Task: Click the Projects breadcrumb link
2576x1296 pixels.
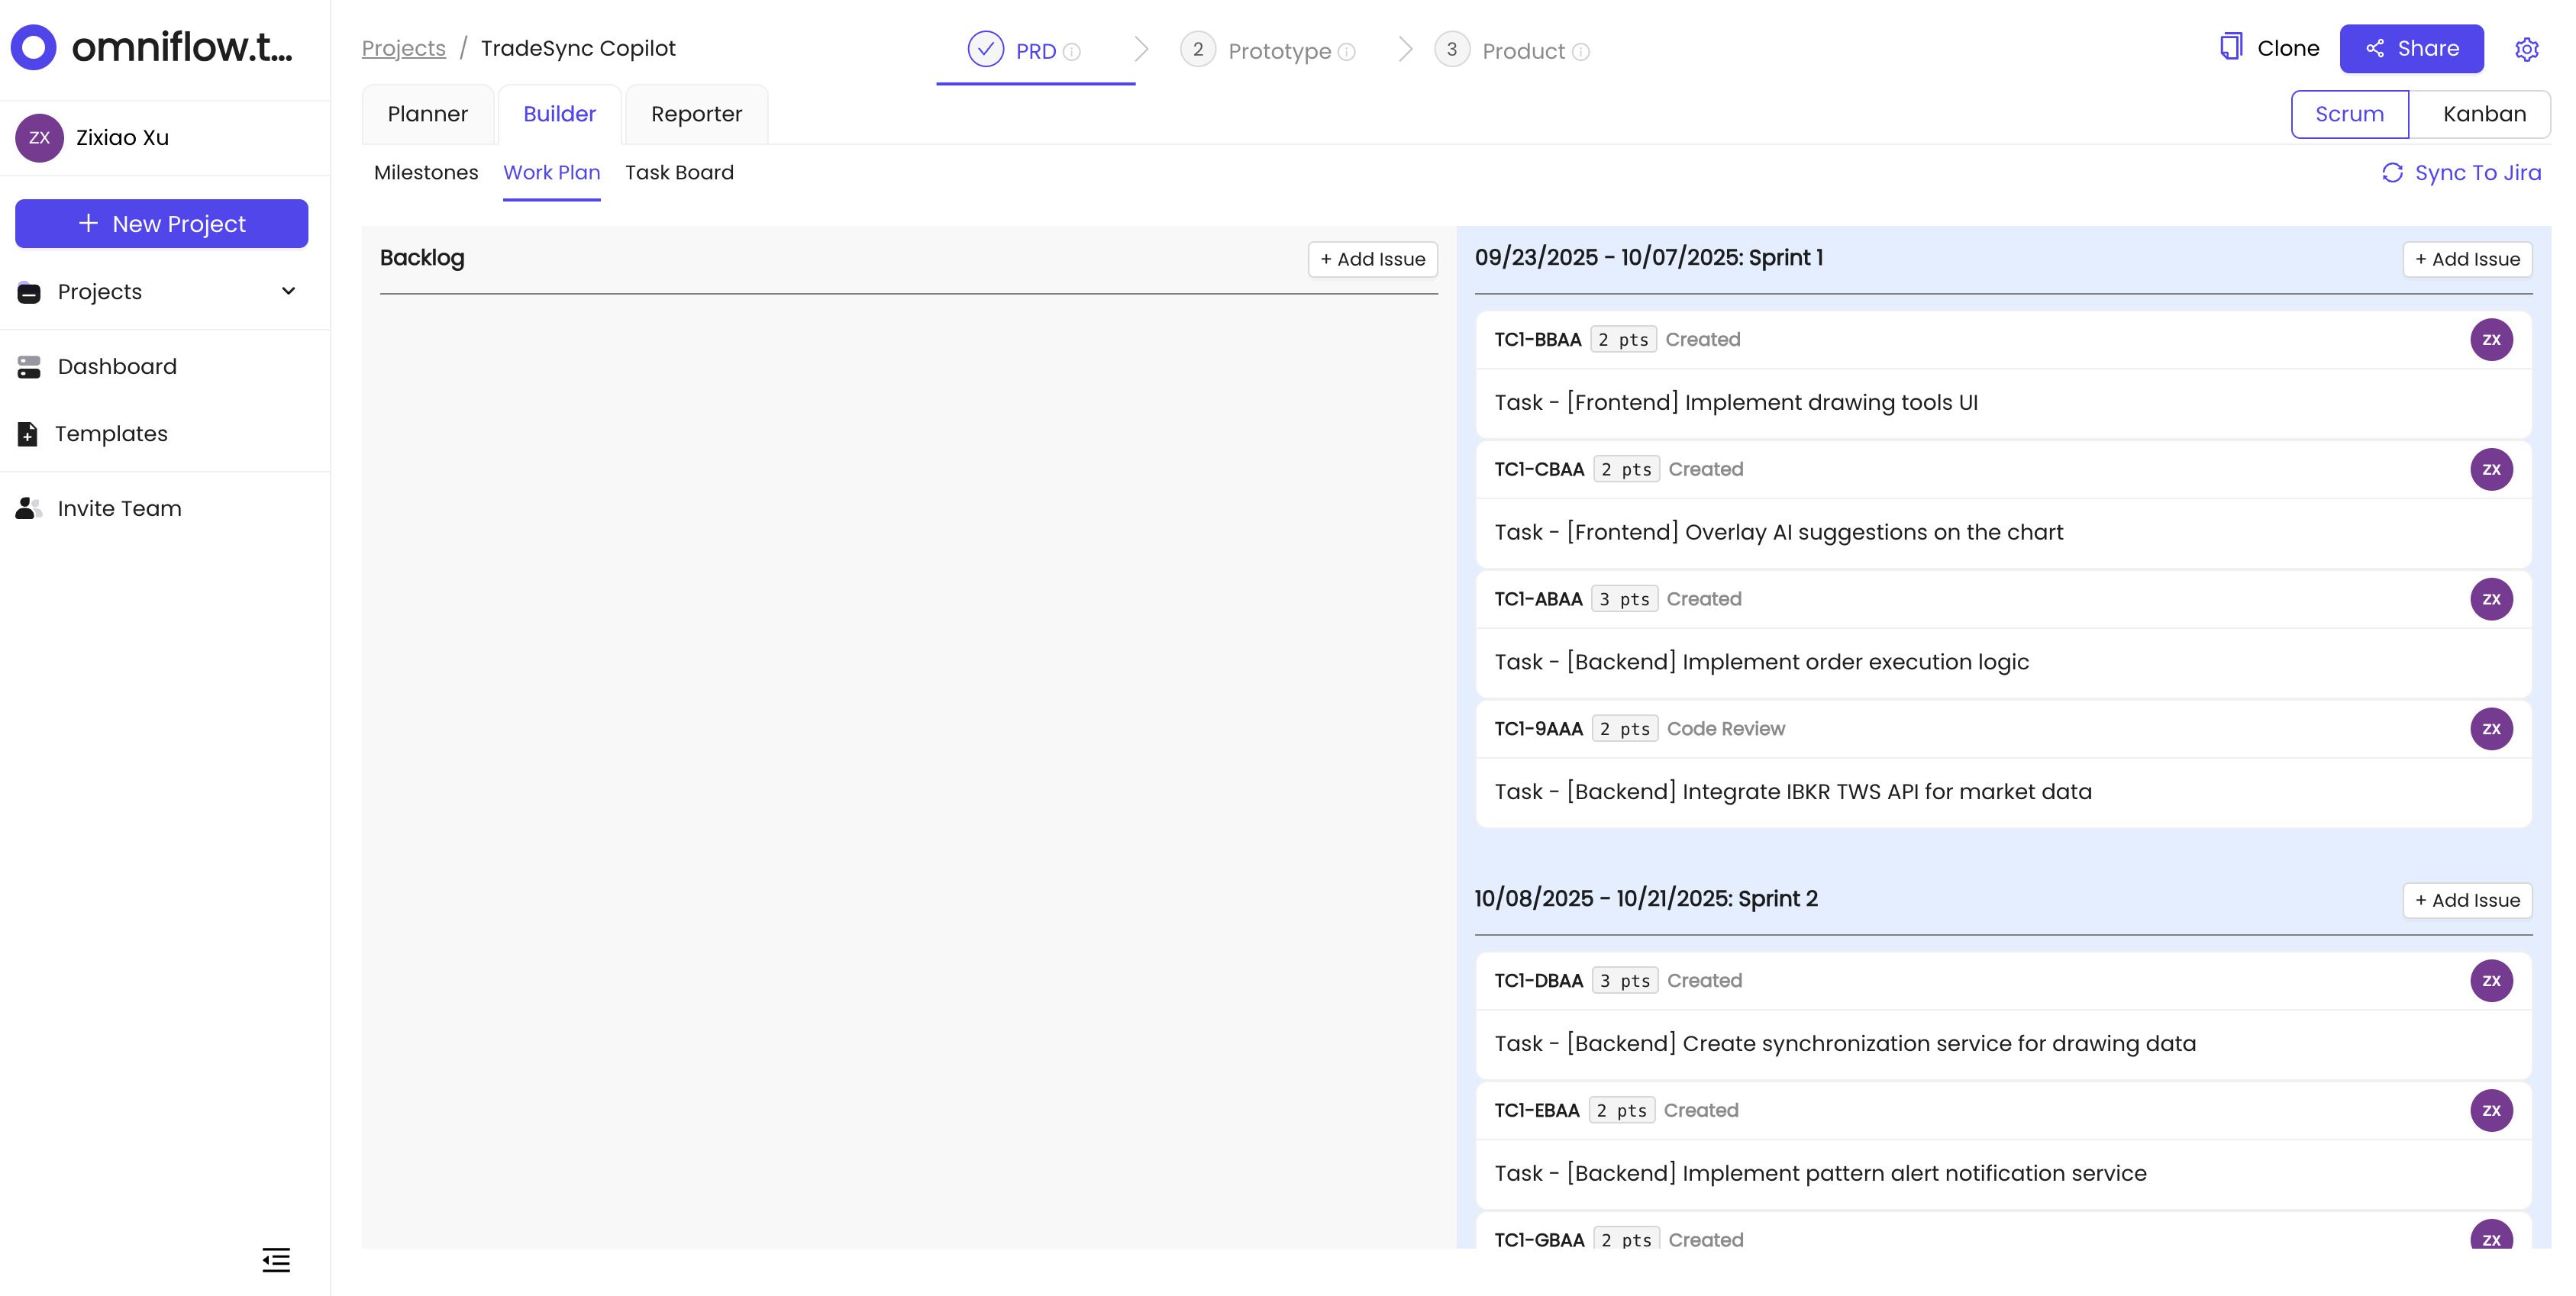Action: [403, 48]
